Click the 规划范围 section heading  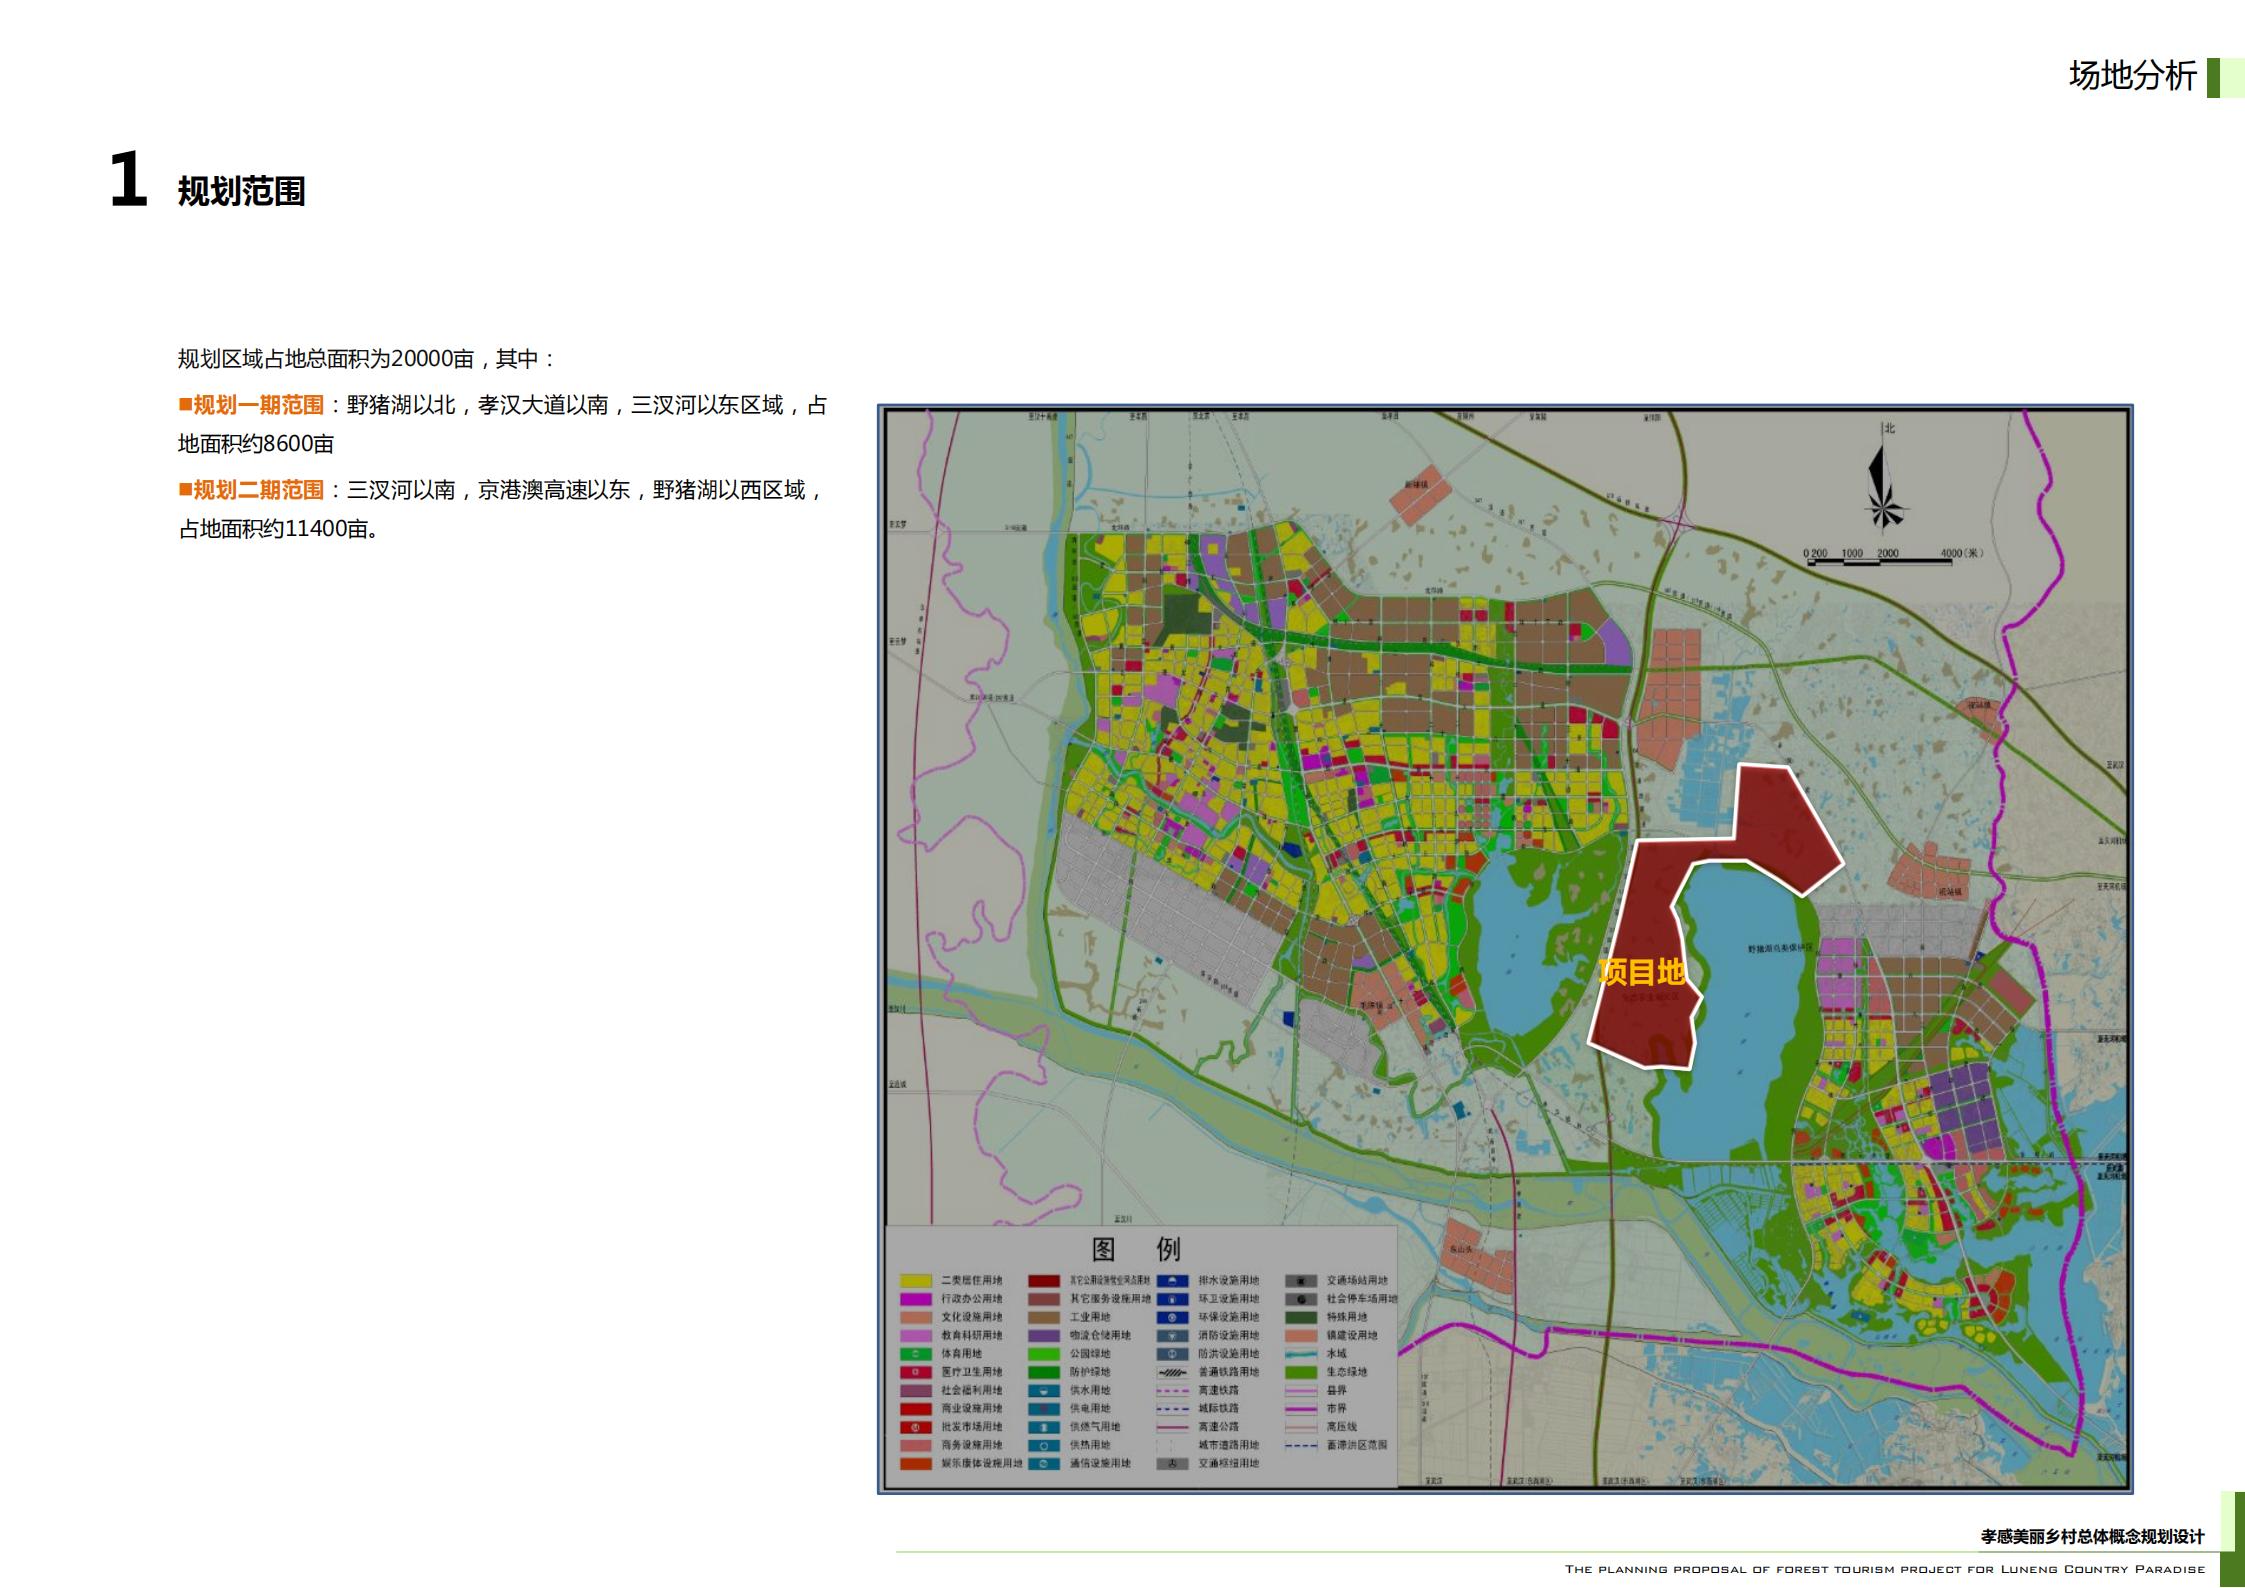pos(241,191)
